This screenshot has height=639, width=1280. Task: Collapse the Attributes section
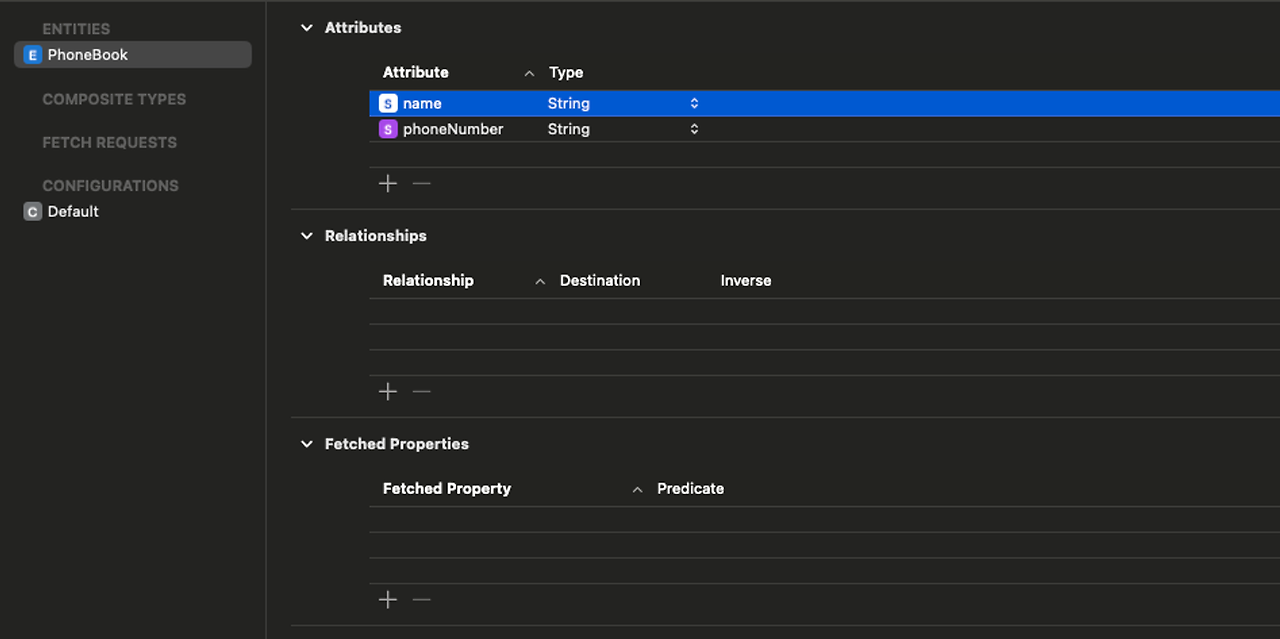[x=307, y=28]
